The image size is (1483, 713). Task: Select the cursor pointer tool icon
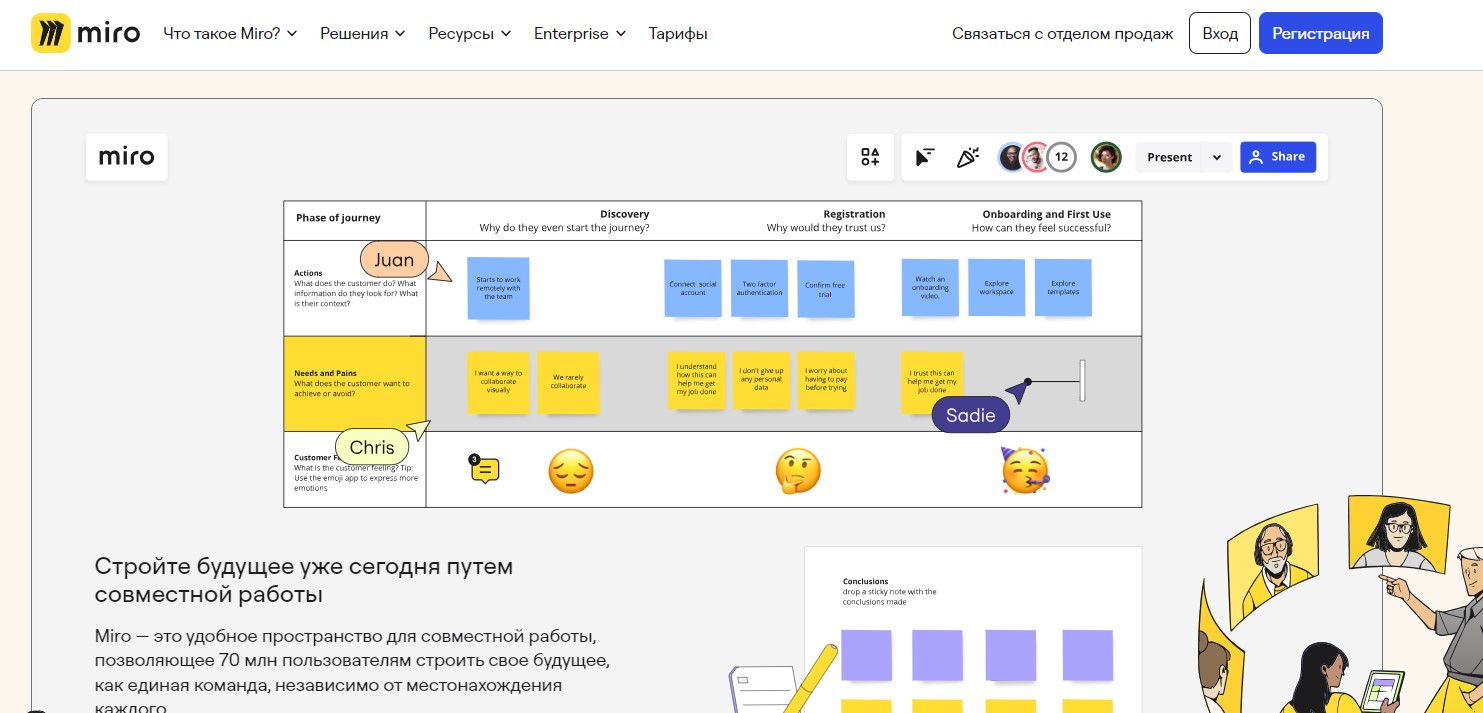coord(925,157)
